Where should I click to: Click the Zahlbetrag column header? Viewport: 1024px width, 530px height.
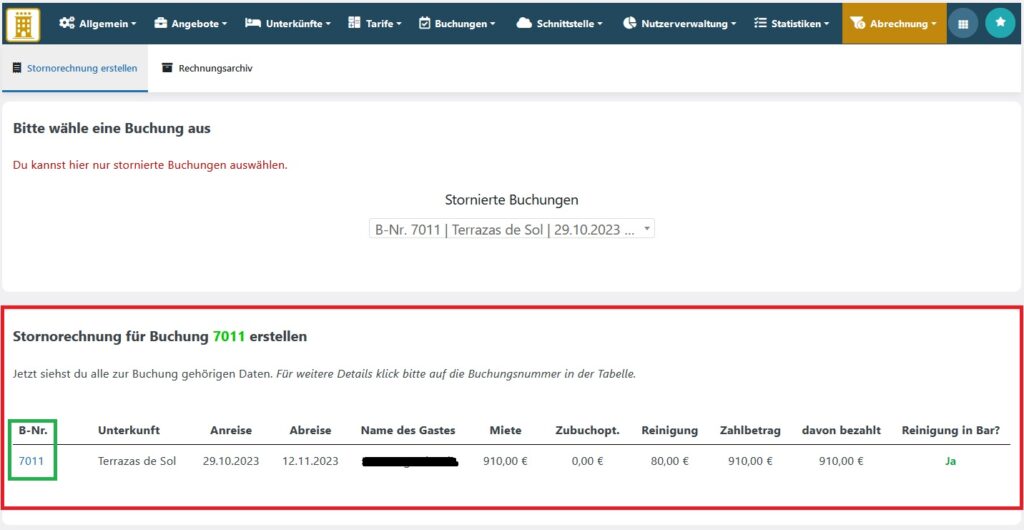tap(750, 430)
